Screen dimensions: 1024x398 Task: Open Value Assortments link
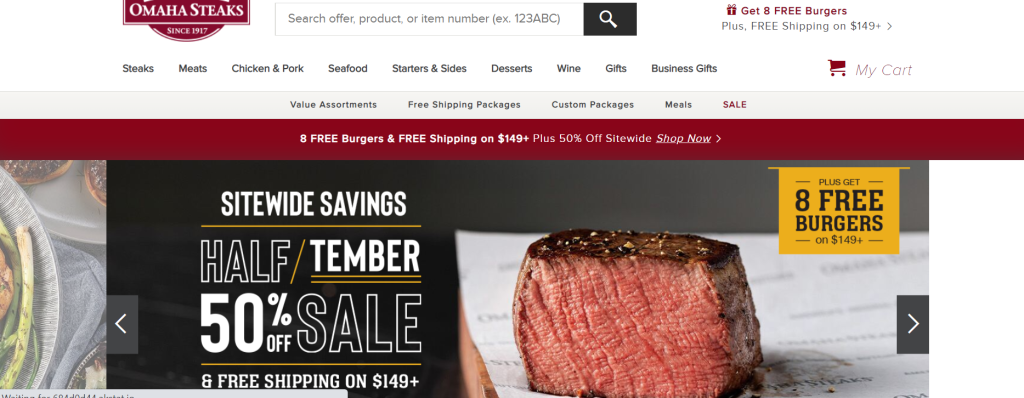(x=333, y=105)
